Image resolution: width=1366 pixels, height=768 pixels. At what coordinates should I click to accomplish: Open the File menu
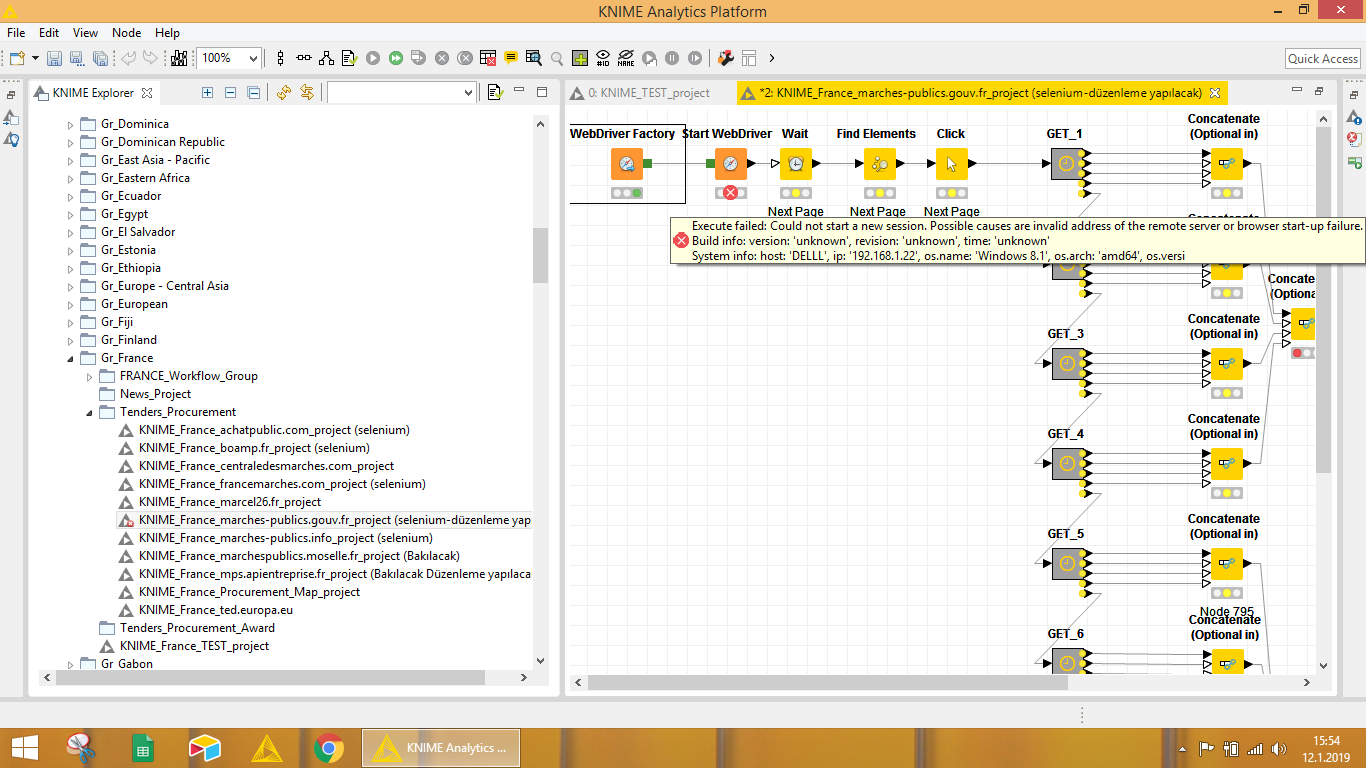pyautogui.click(x=16, y=33)
